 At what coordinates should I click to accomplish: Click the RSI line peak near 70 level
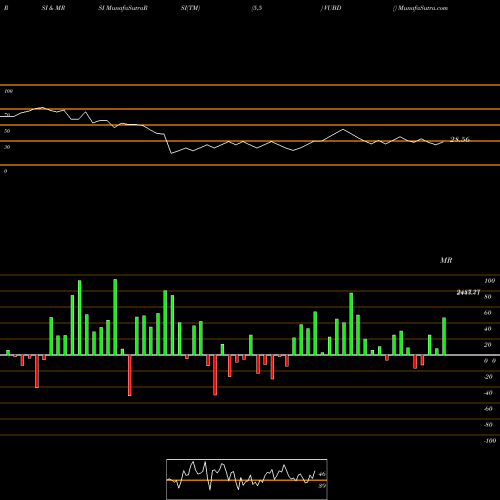point(42,107)
